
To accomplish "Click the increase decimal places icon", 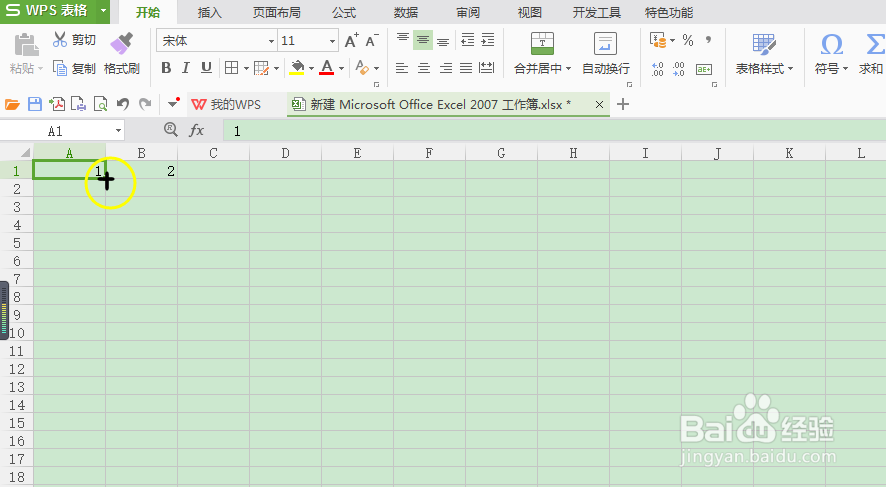I will tap(658, 69).
